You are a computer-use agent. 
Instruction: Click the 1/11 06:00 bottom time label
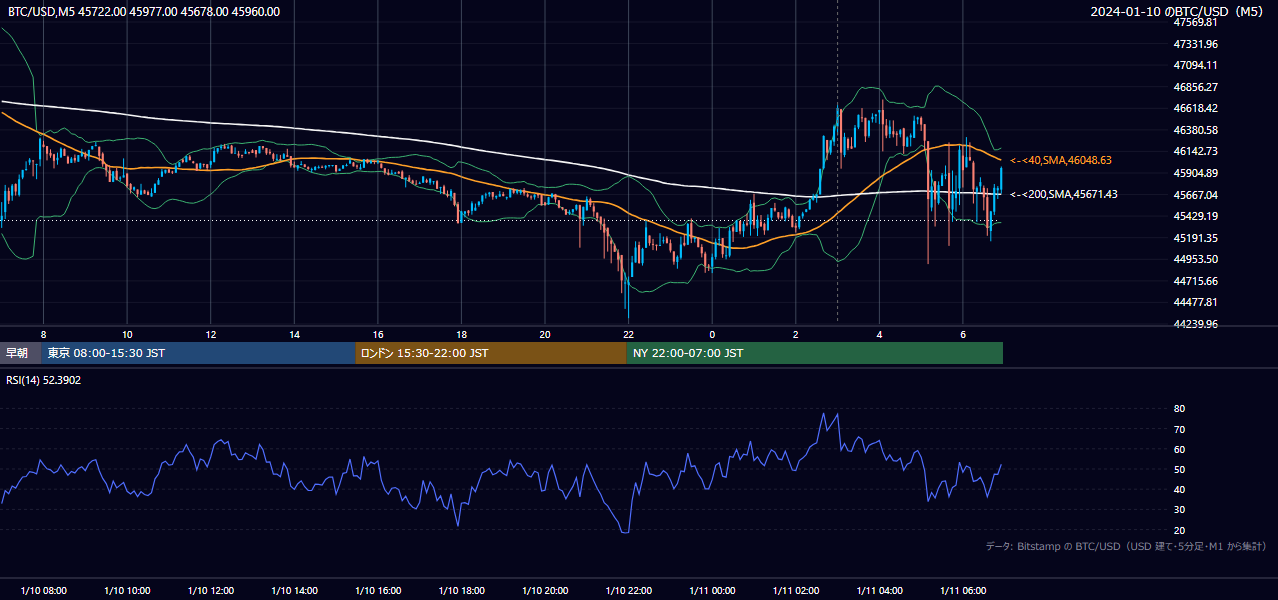point(962,591)
